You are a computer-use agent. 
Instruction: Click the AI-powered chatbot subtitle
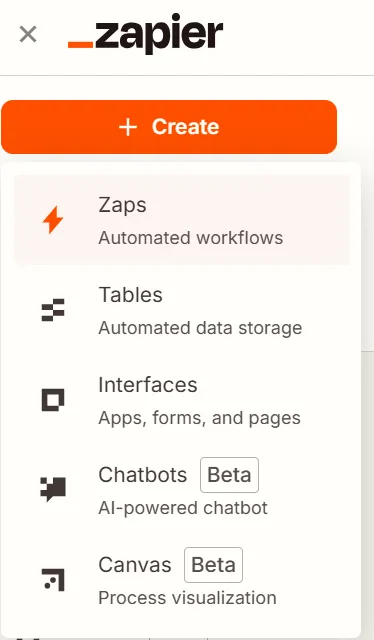(183, 508)
